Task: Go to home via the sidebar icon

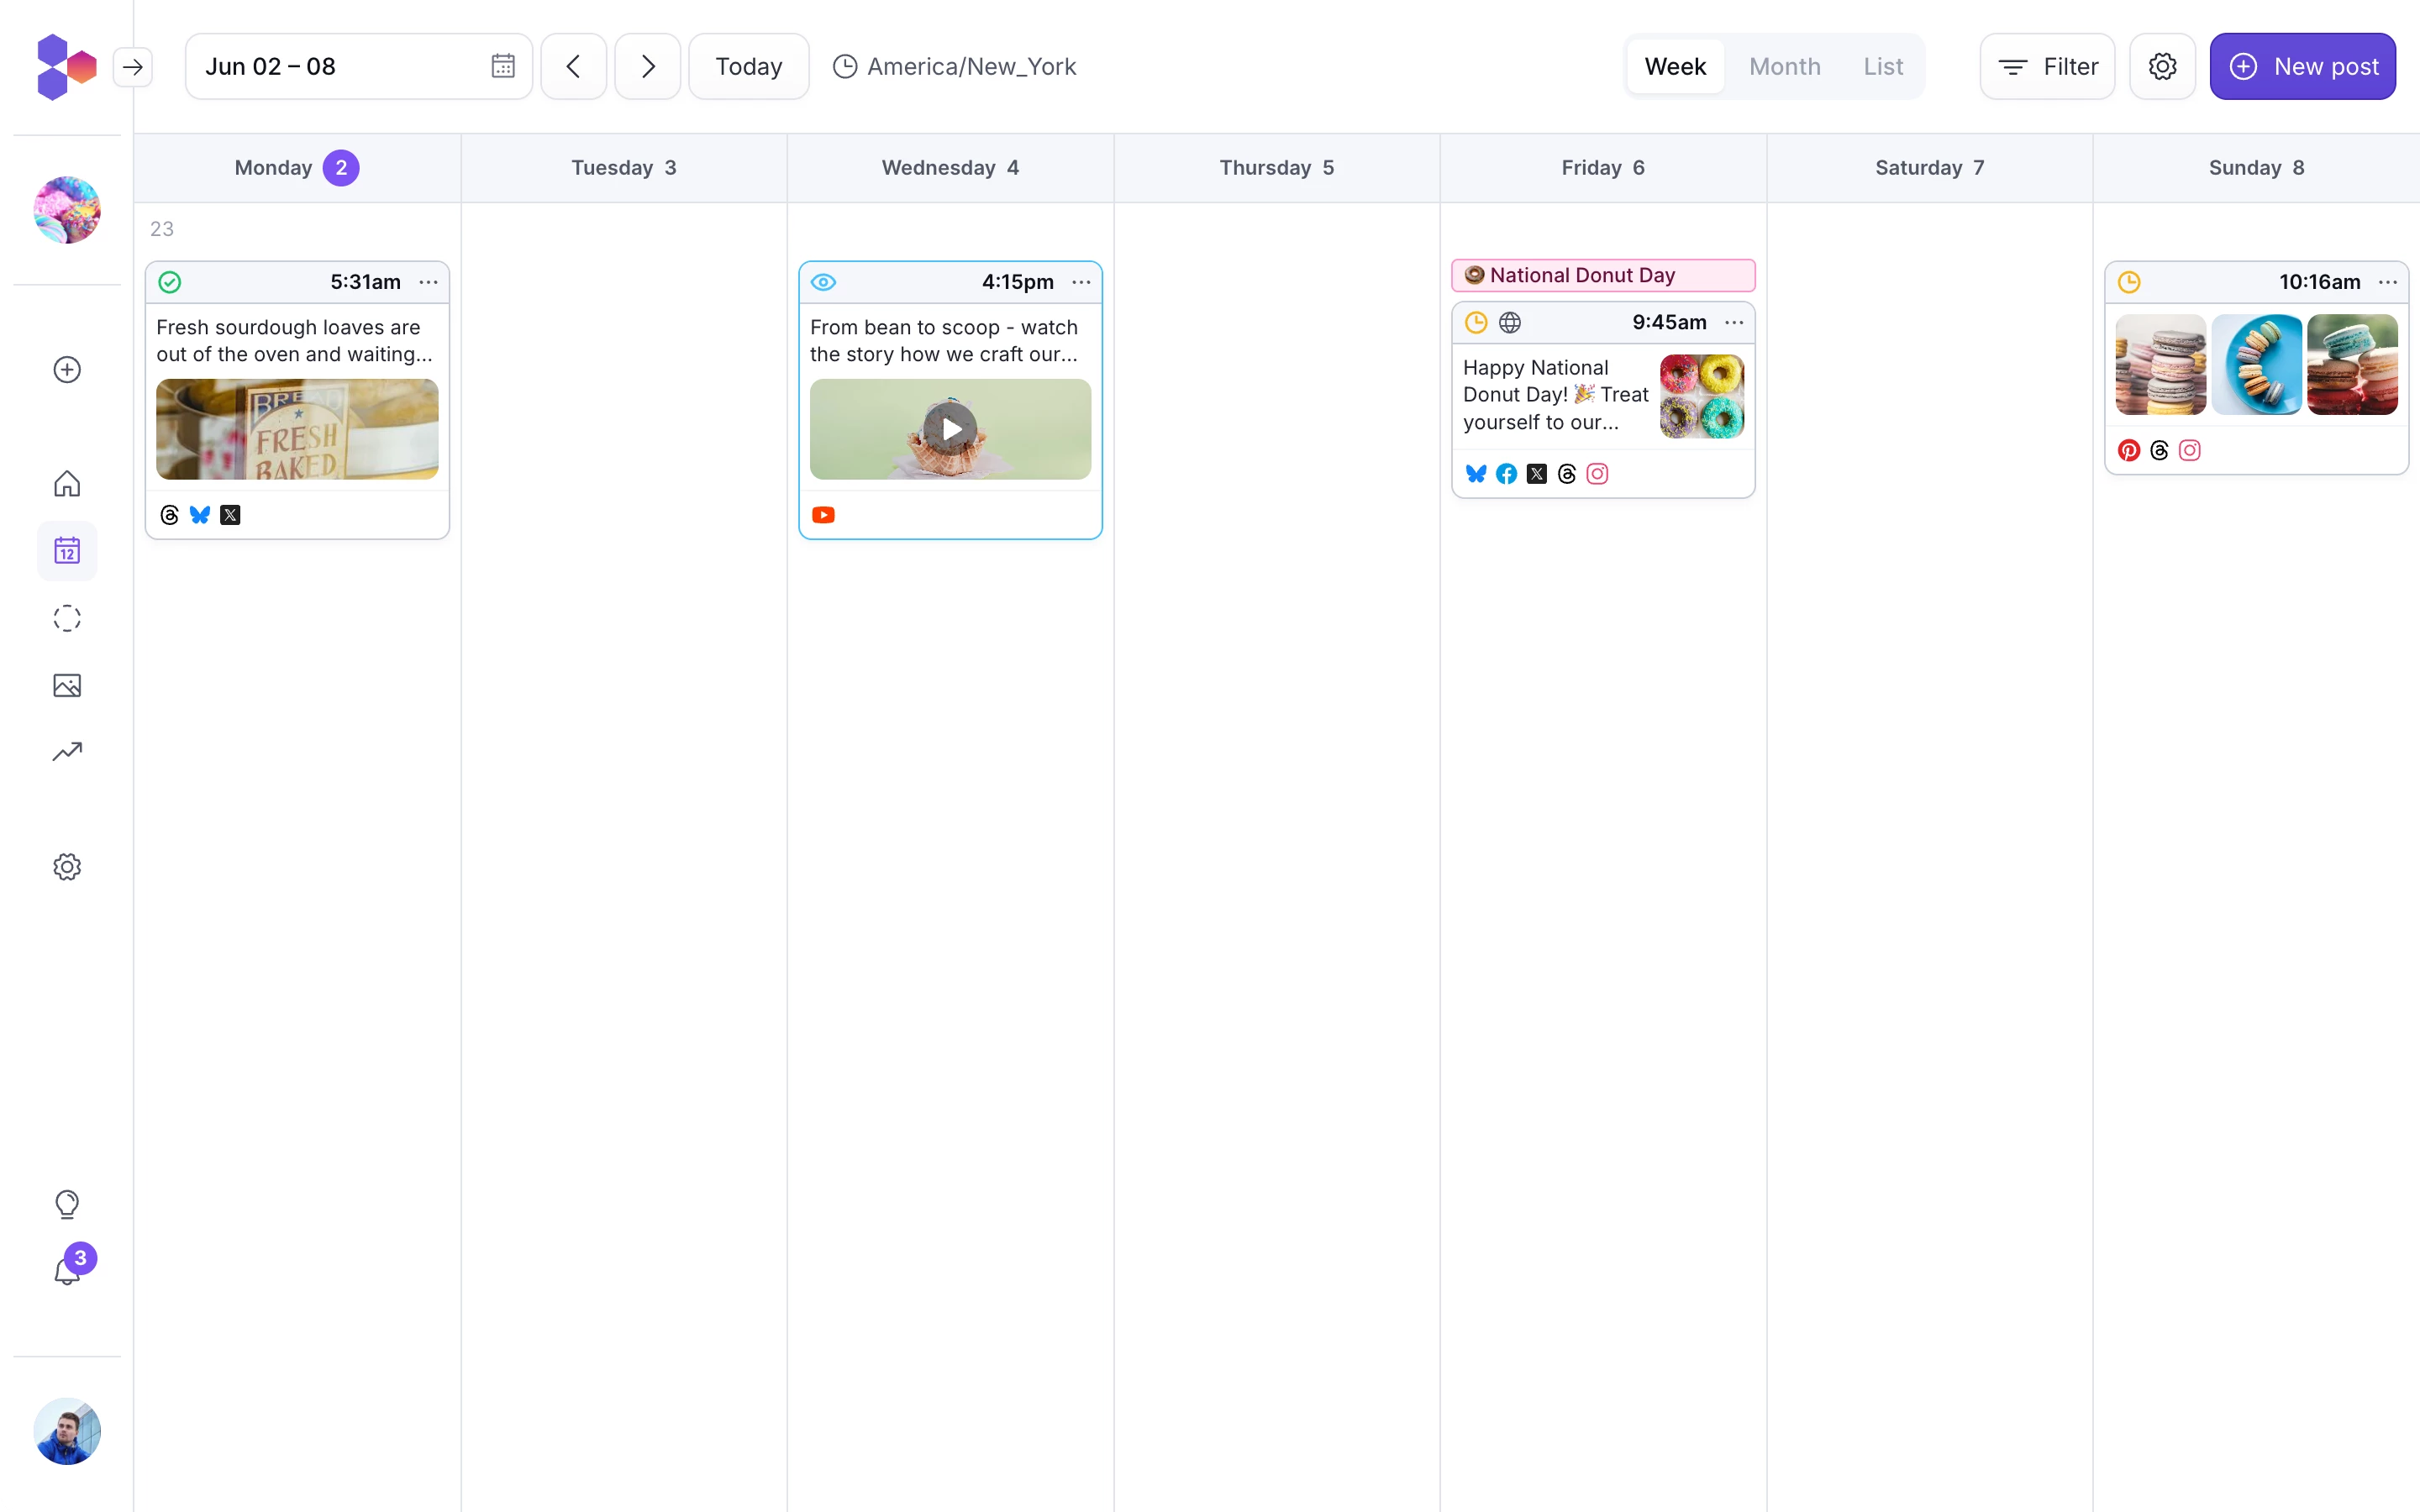Action: (66, 483)
